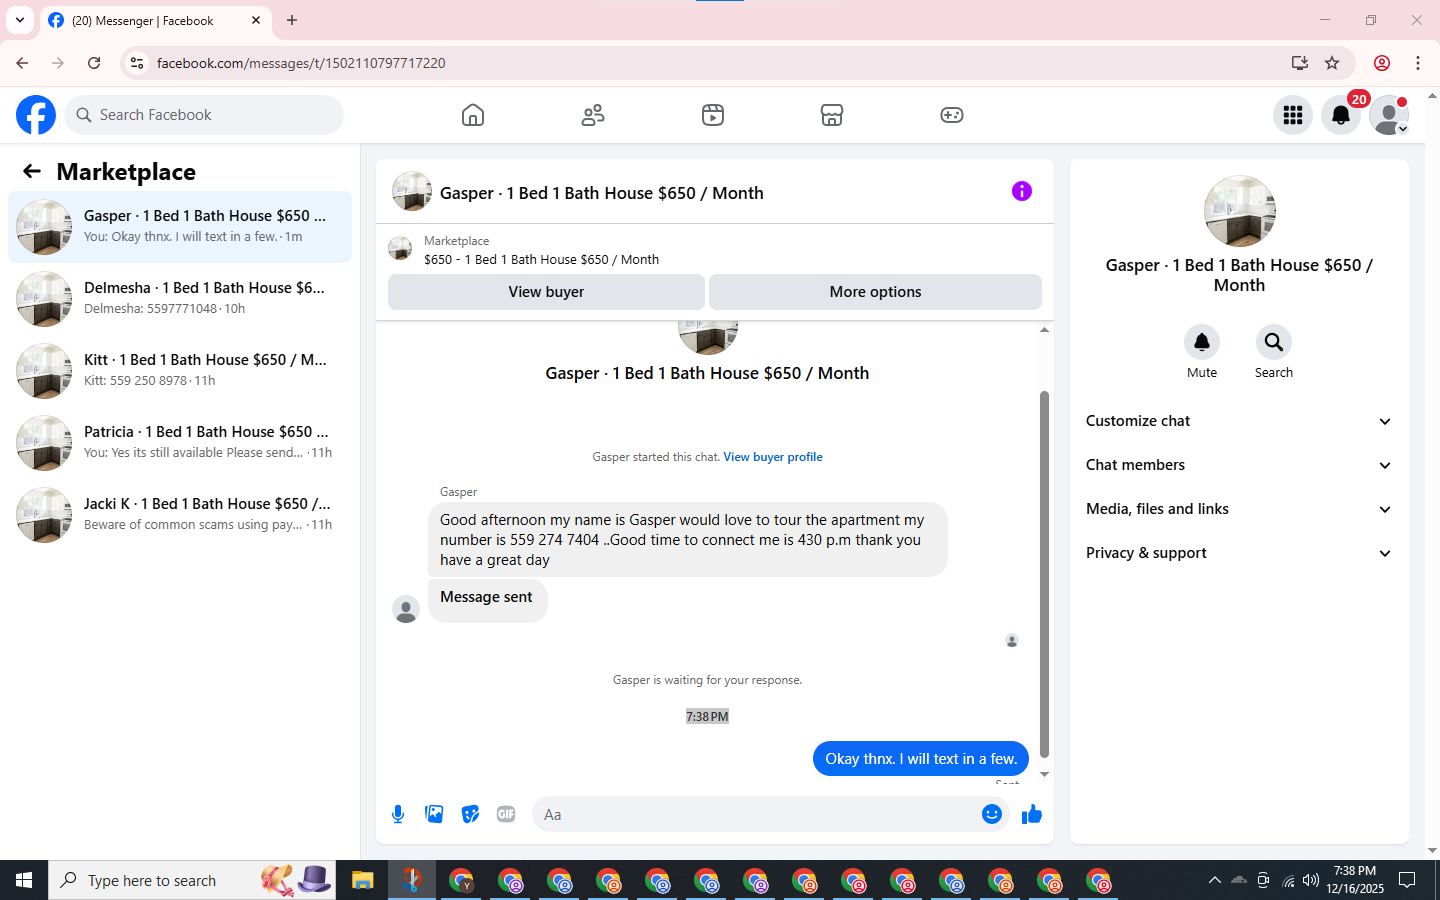Install app icon in address bar
This screenshot has width=1440, height=900.
point(1300,63)
